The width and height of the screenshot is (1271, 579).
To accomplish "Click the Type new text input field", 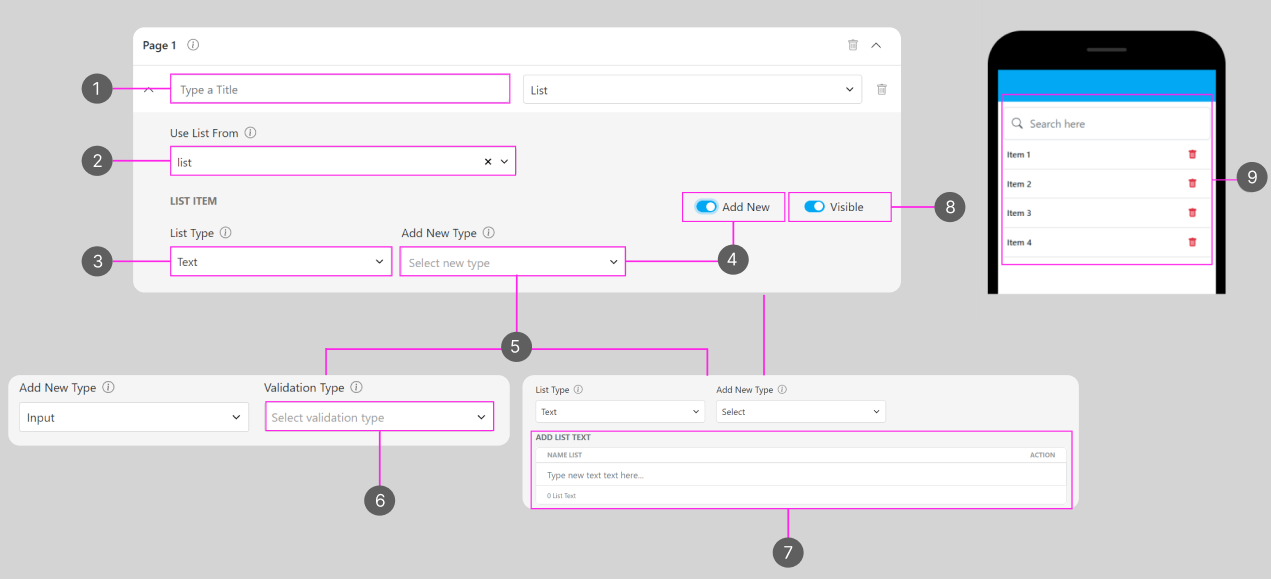I will click(x=800, y=475).
